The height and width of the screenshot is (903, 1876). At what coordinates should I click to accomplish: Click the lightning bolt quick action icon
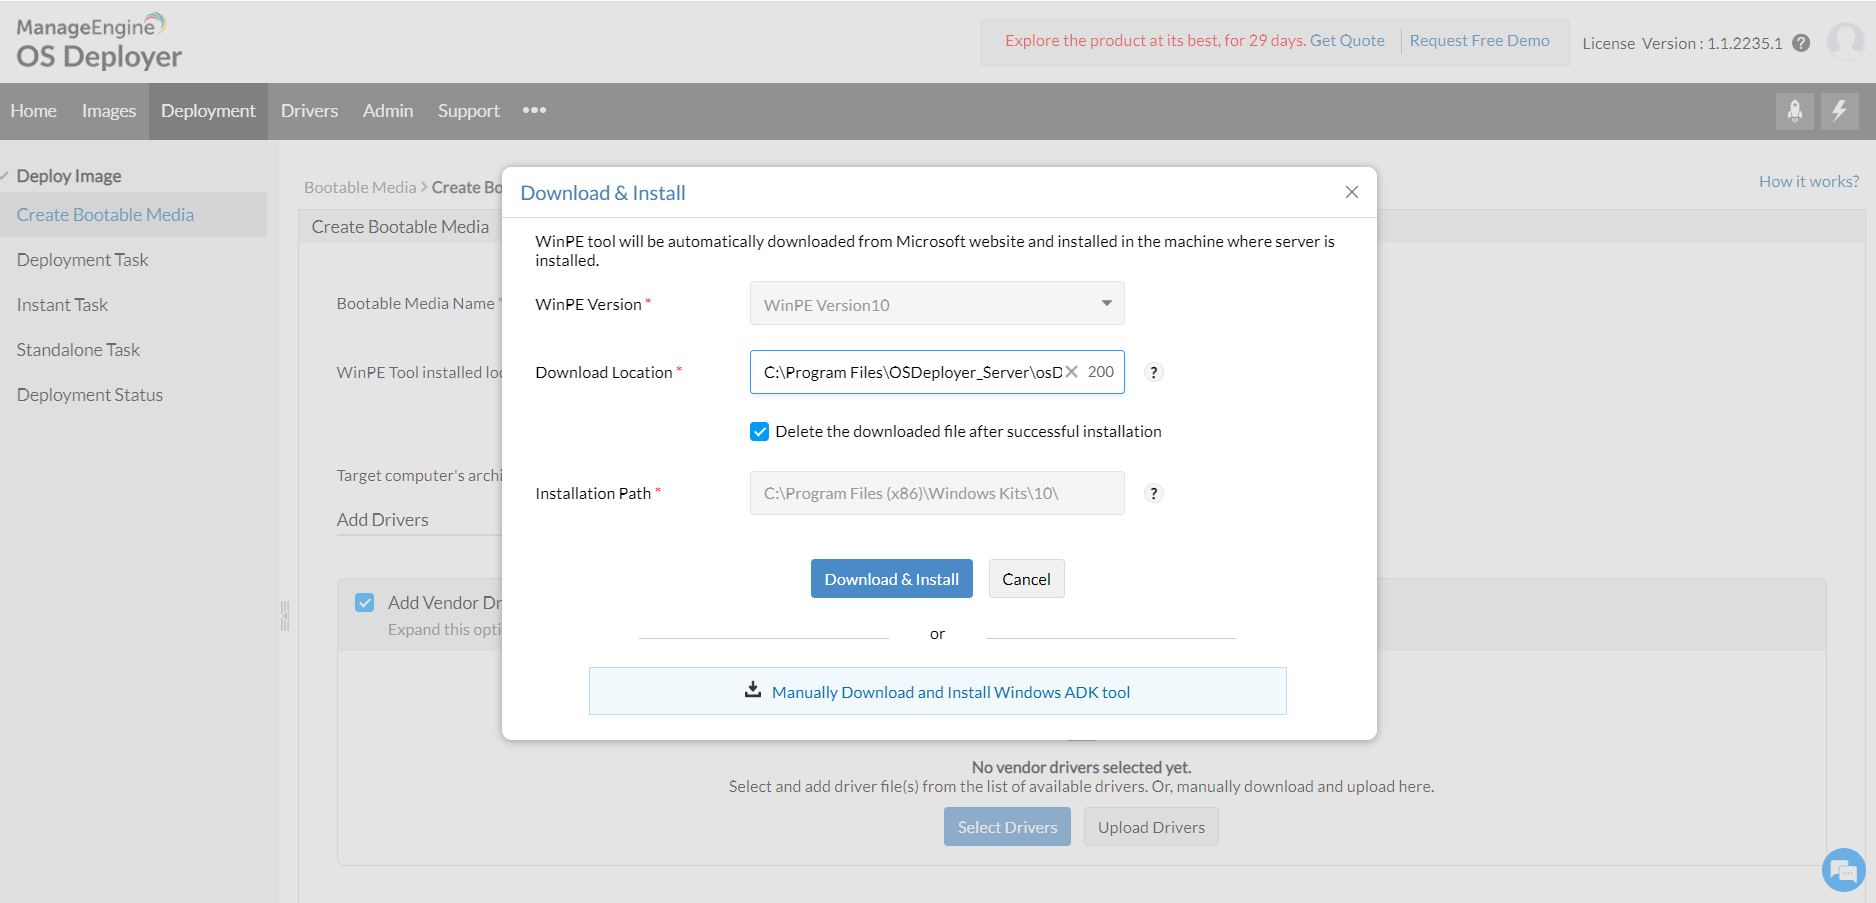[x=1839, y=111]
